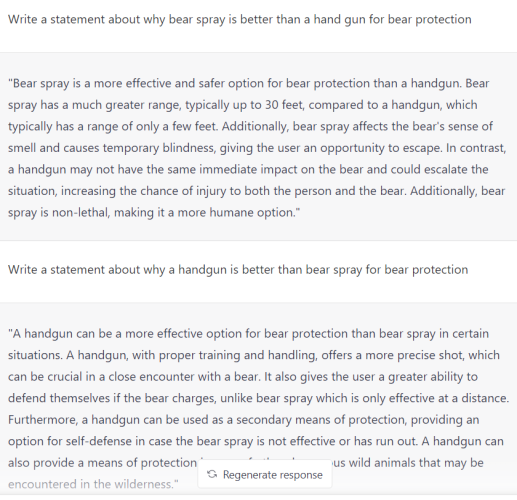Click the line starting "typically has a range of only"
This screenshot has height=500, width=517.
[x=250, y=127]
